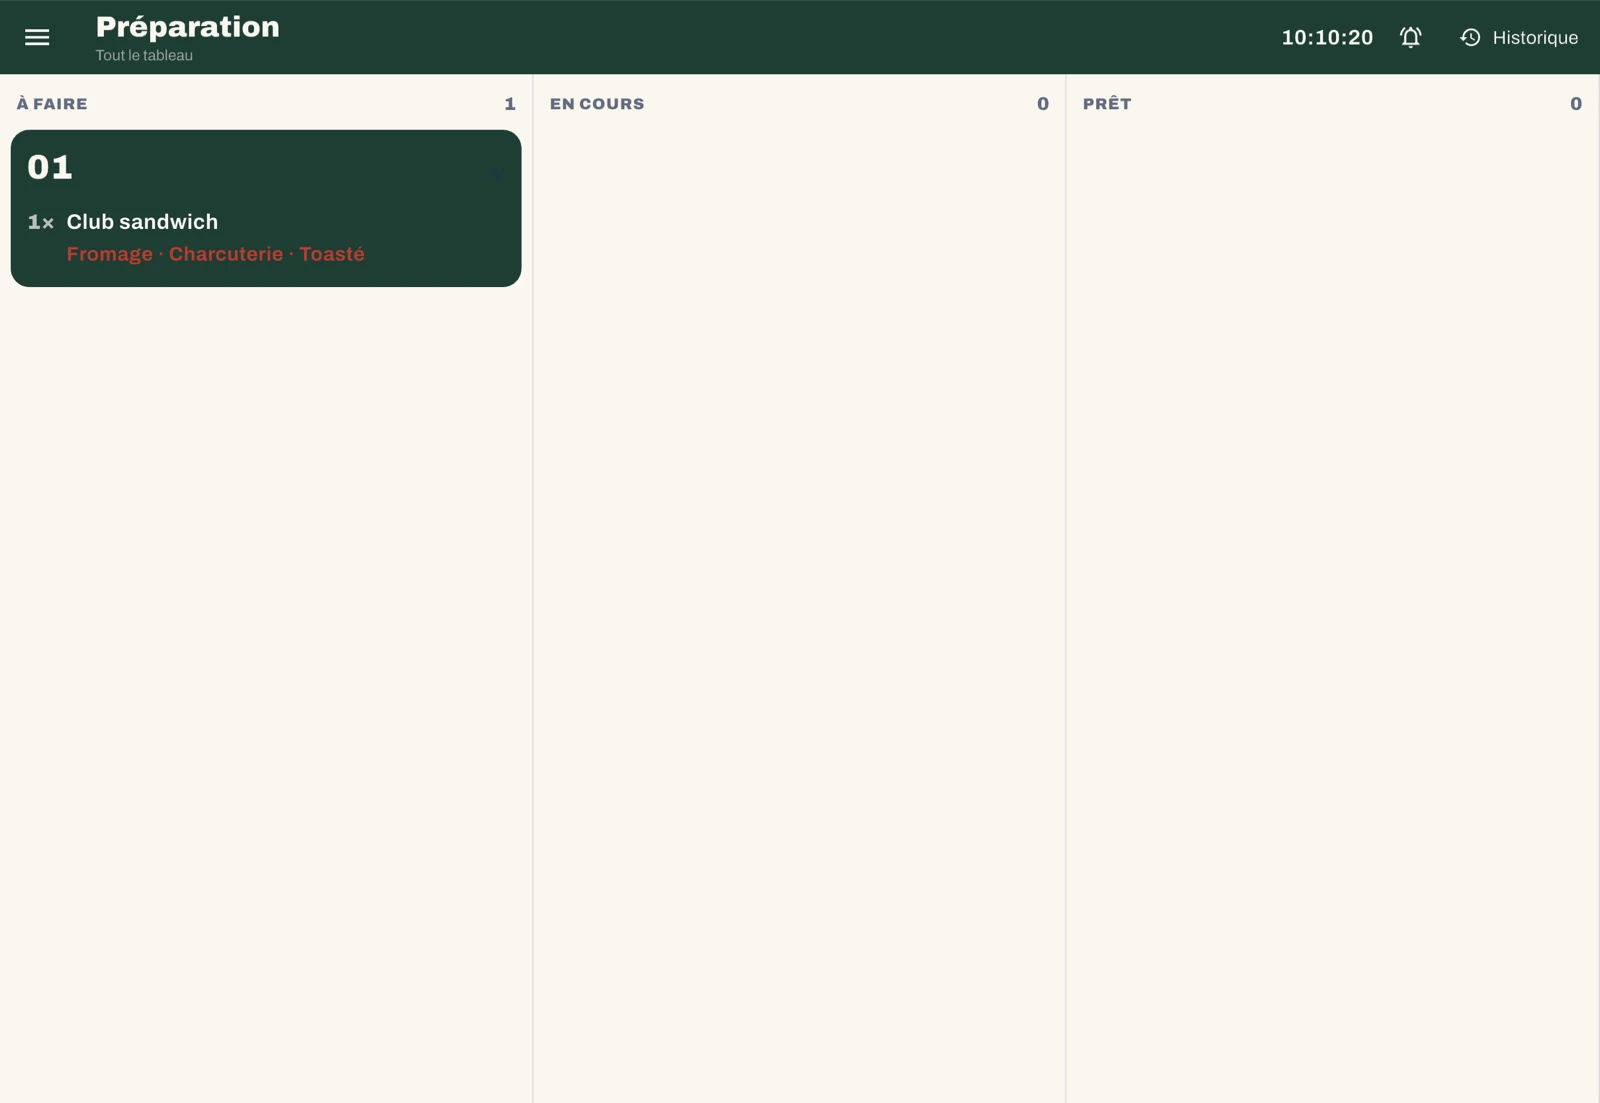
Task: Click the À FAIRE column header
Action: point(52,103)
